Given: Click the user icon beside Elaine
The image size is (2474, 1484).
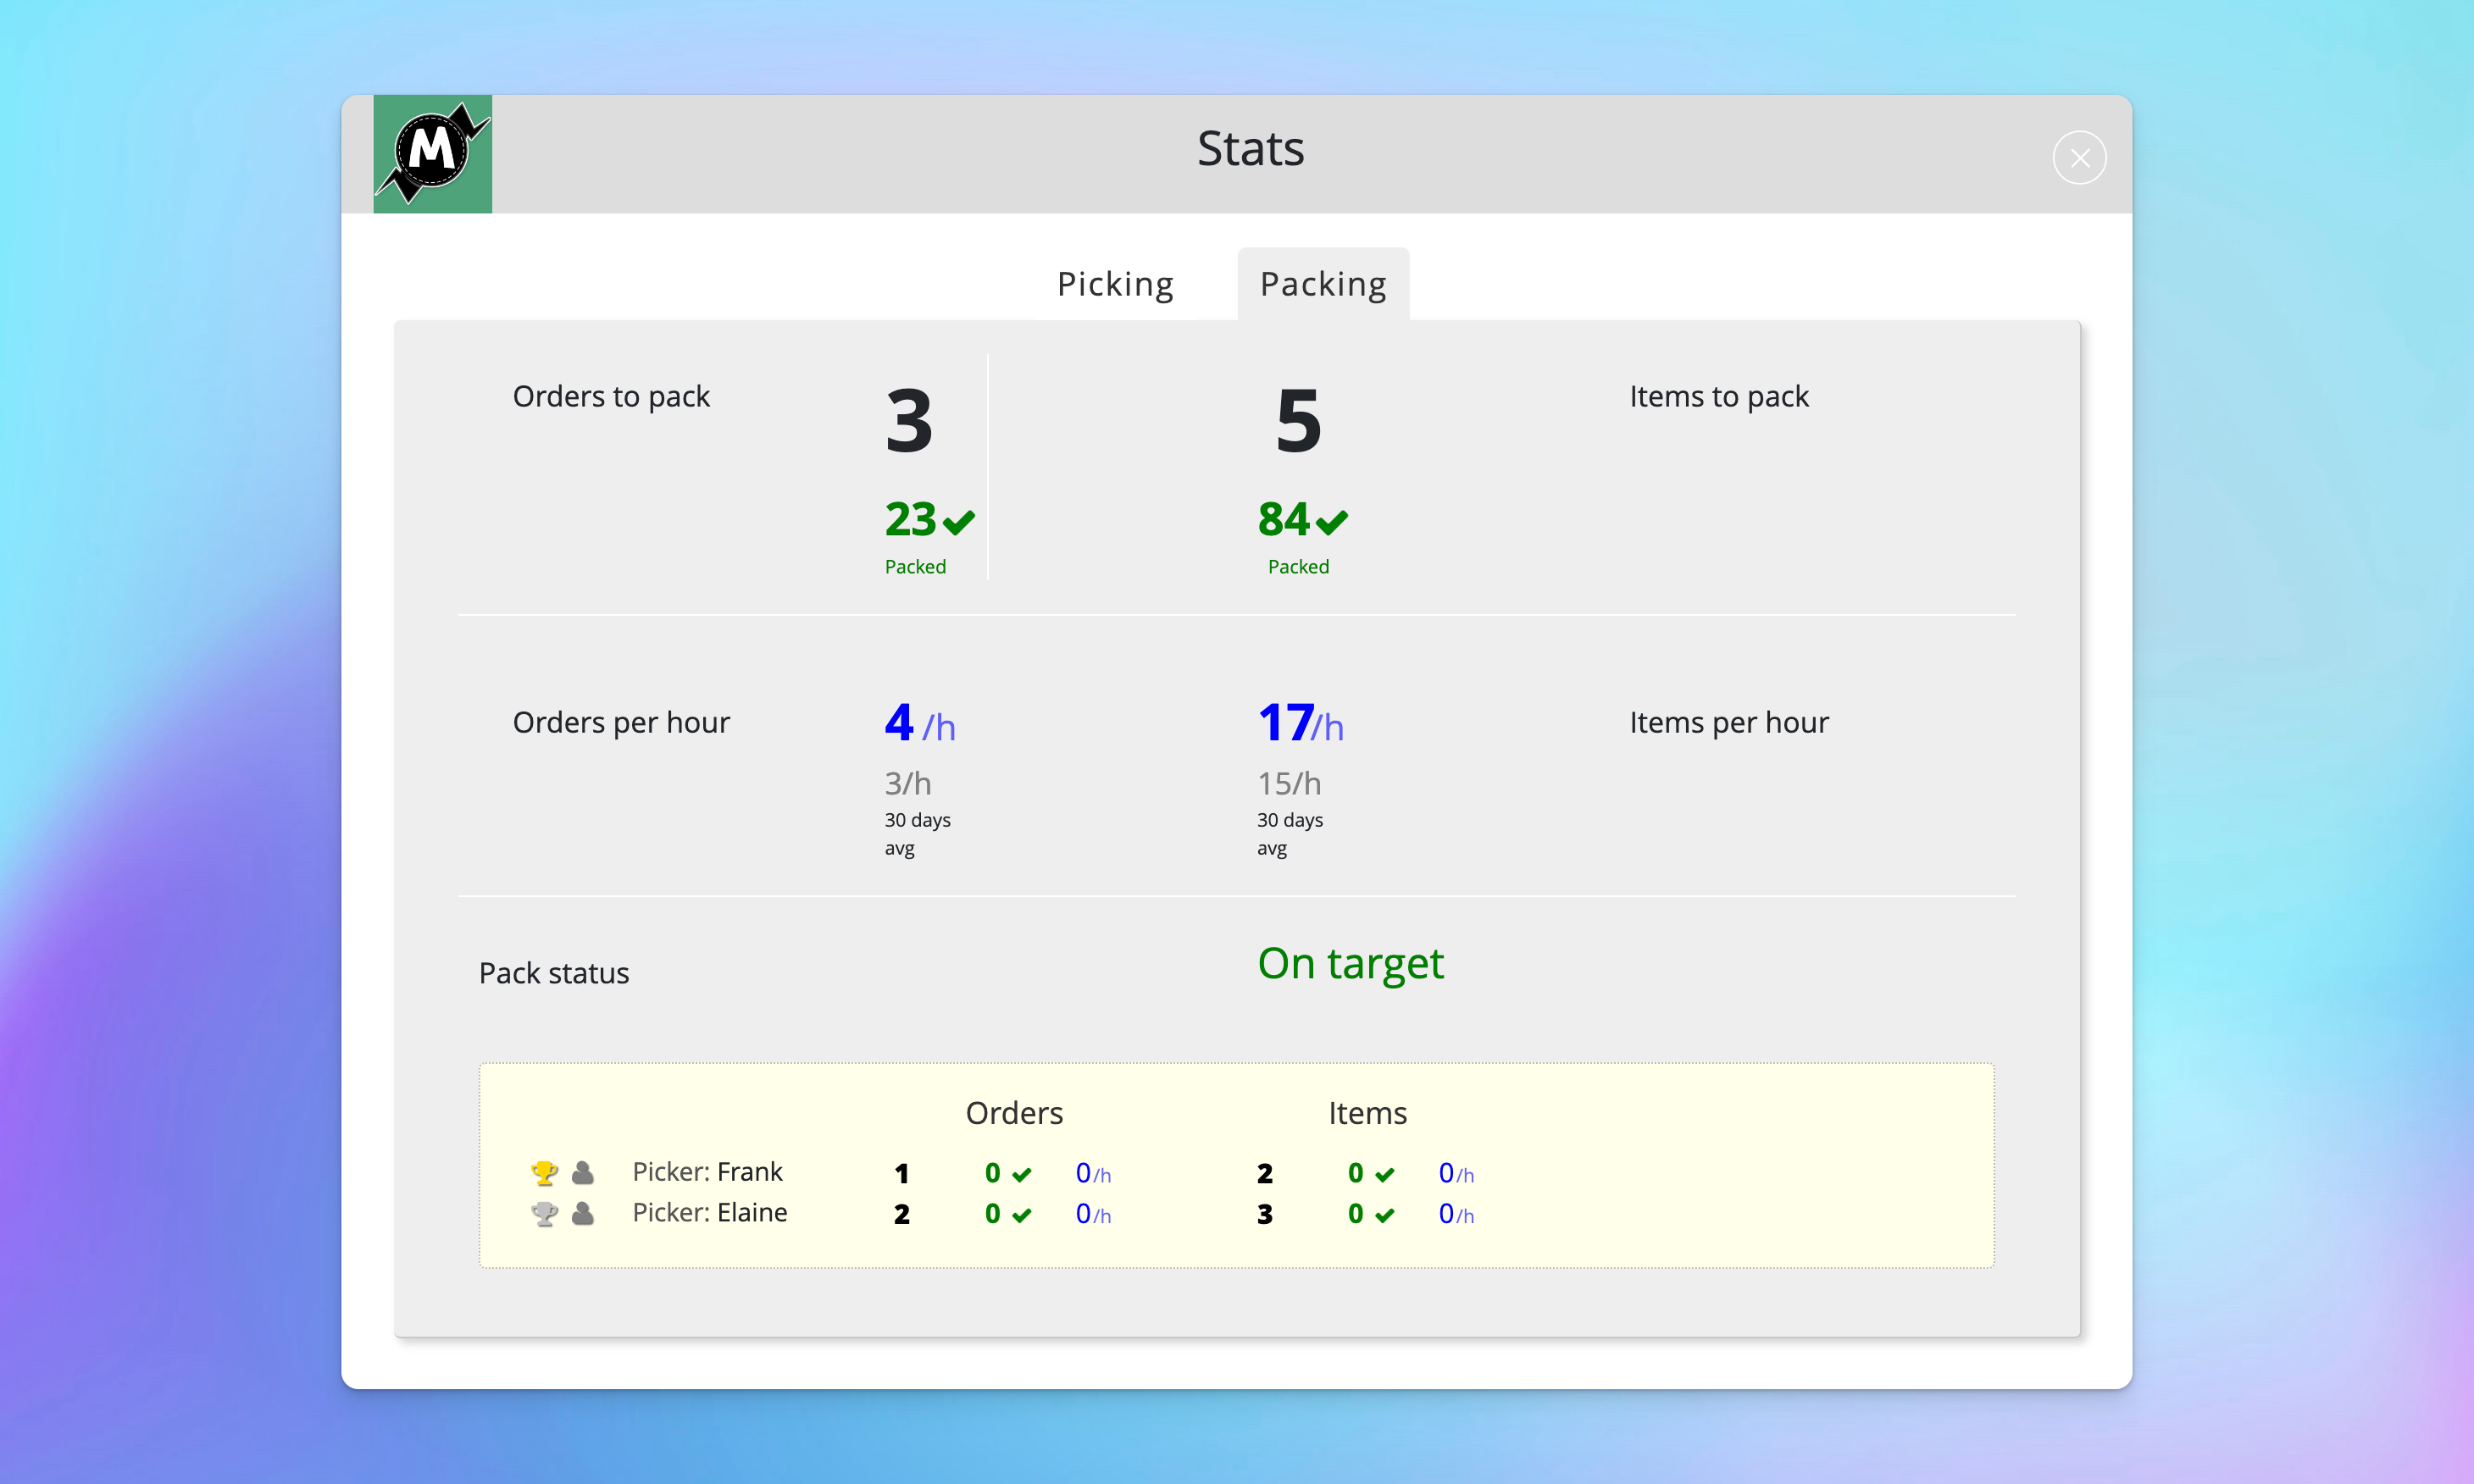Looking at the screenshot, I should pyautogui.click(x=583, y=1213).
